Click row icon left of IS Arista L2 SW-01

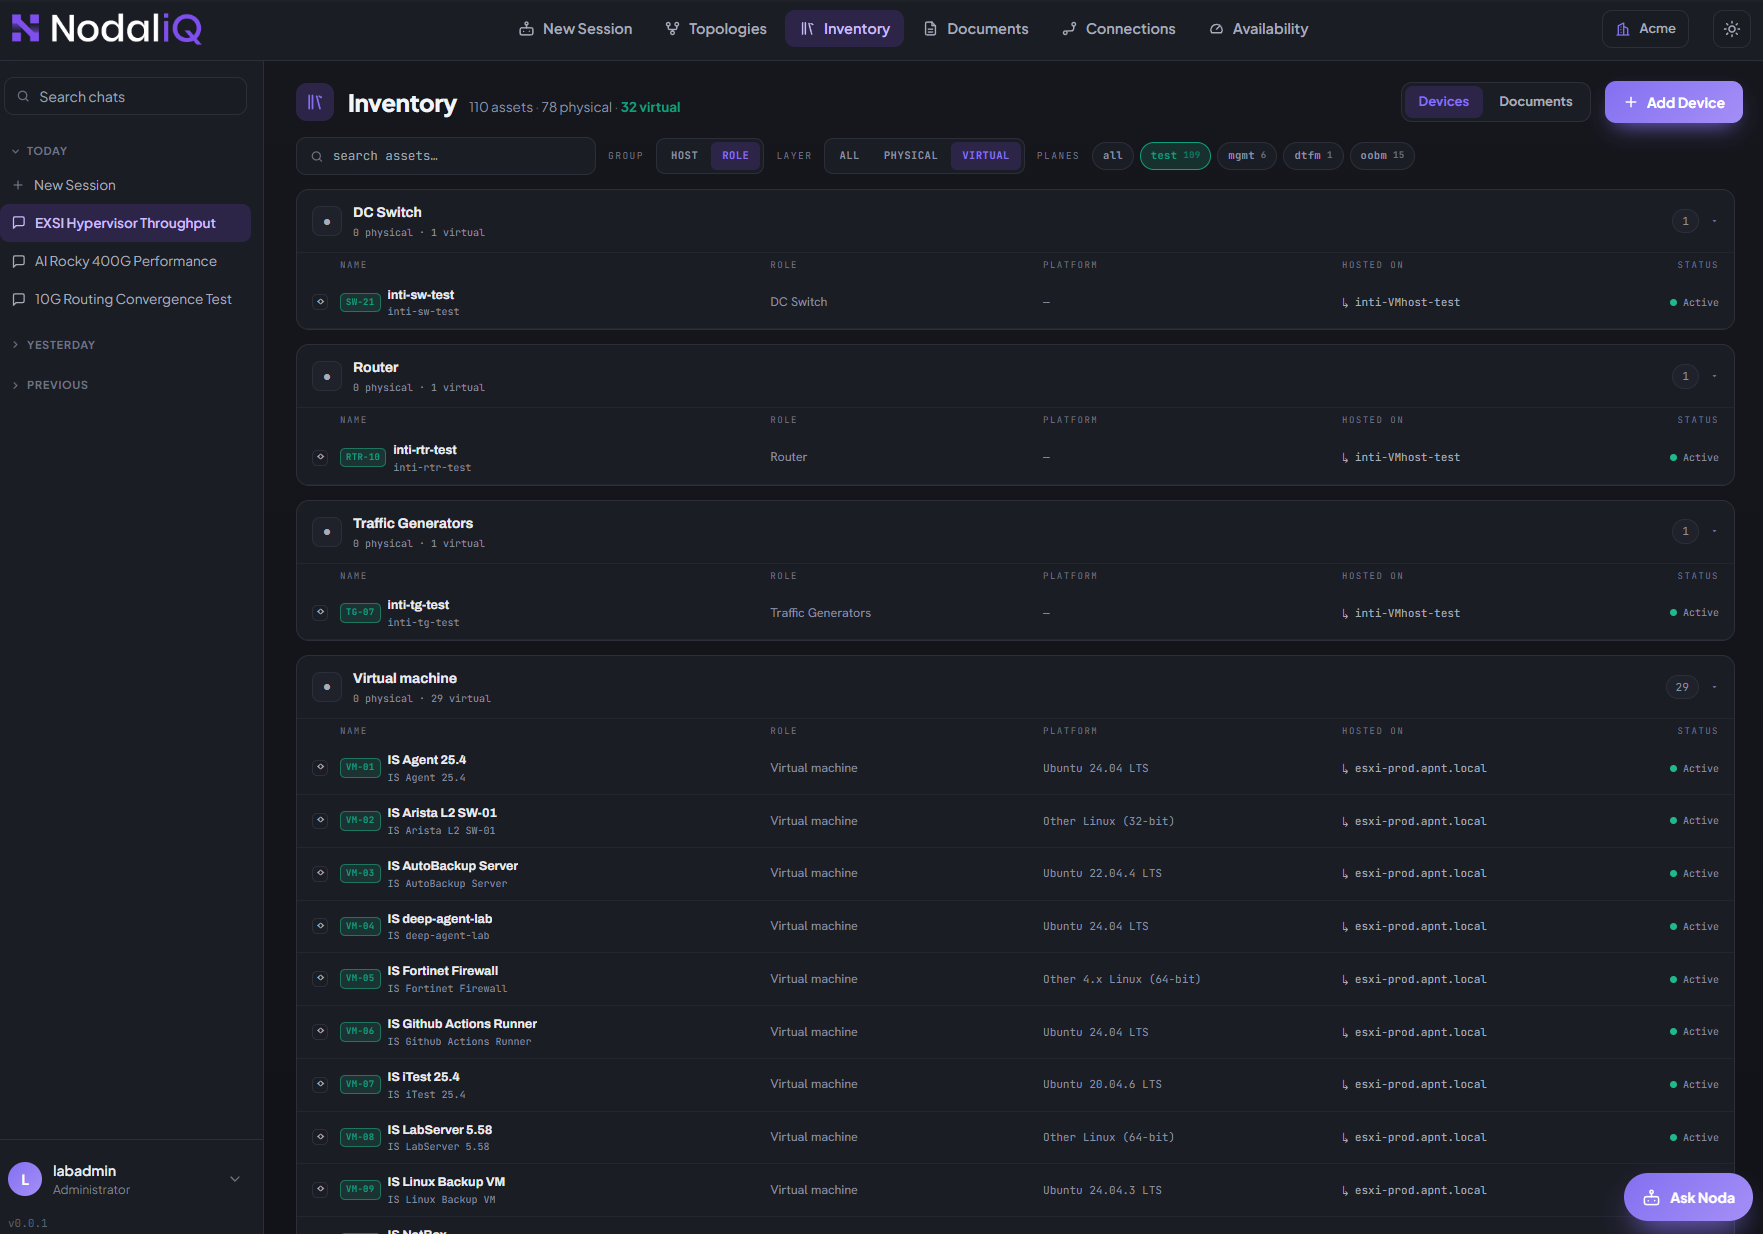click(320, 820)
